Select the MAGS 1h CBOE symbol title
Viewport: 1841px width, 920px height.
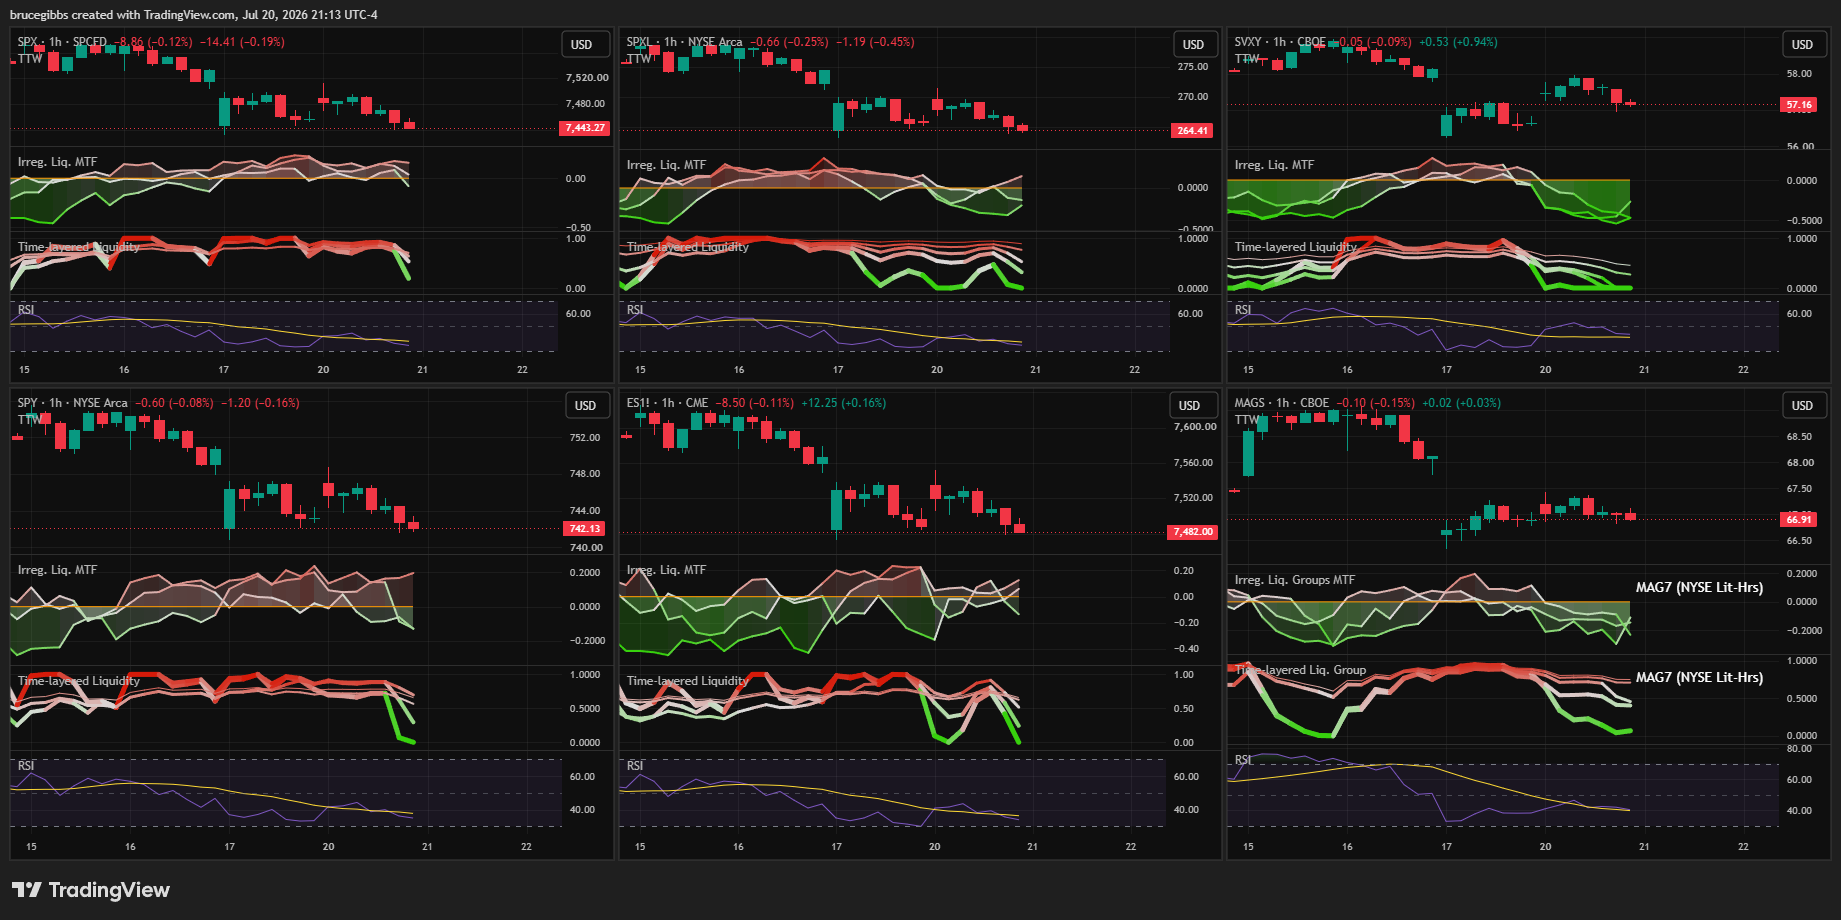pos(1282,403)
